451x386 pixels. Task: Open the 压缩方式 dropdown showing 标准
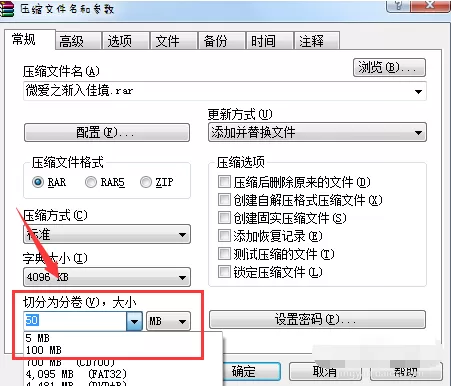107,234
